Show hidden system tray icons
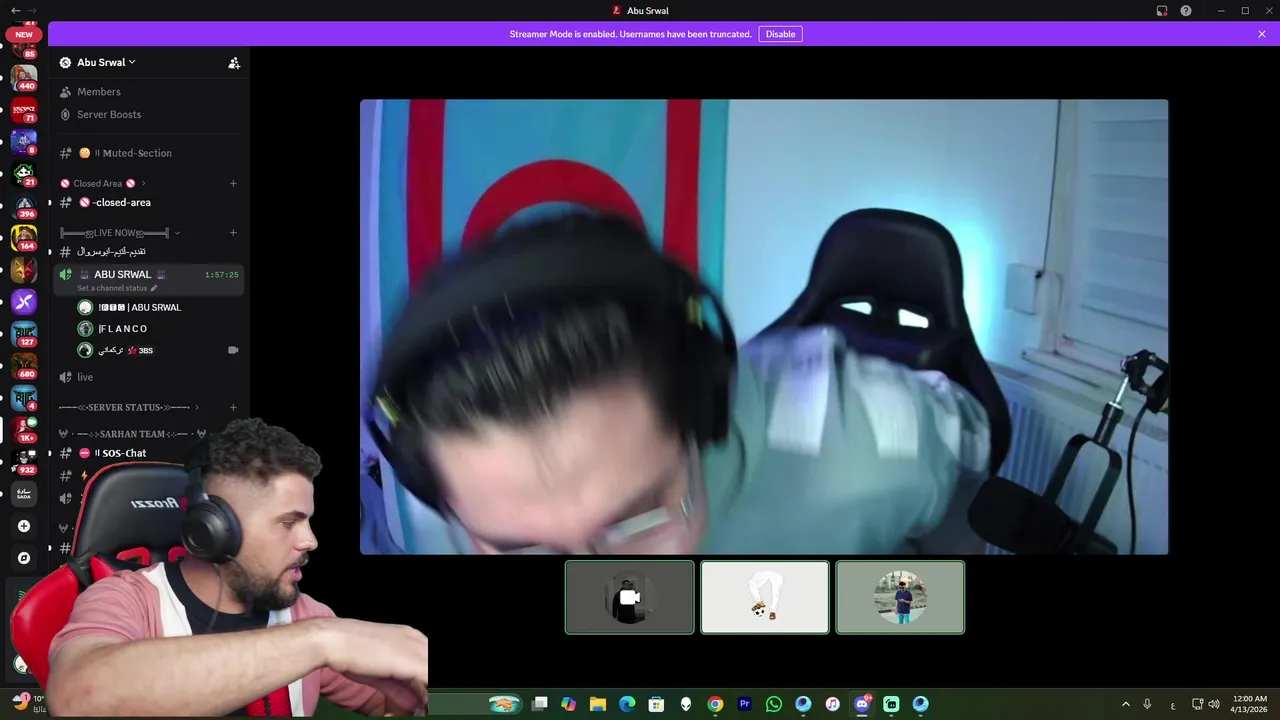The width and height of the screenshot is (1280, 720). 1125,704
